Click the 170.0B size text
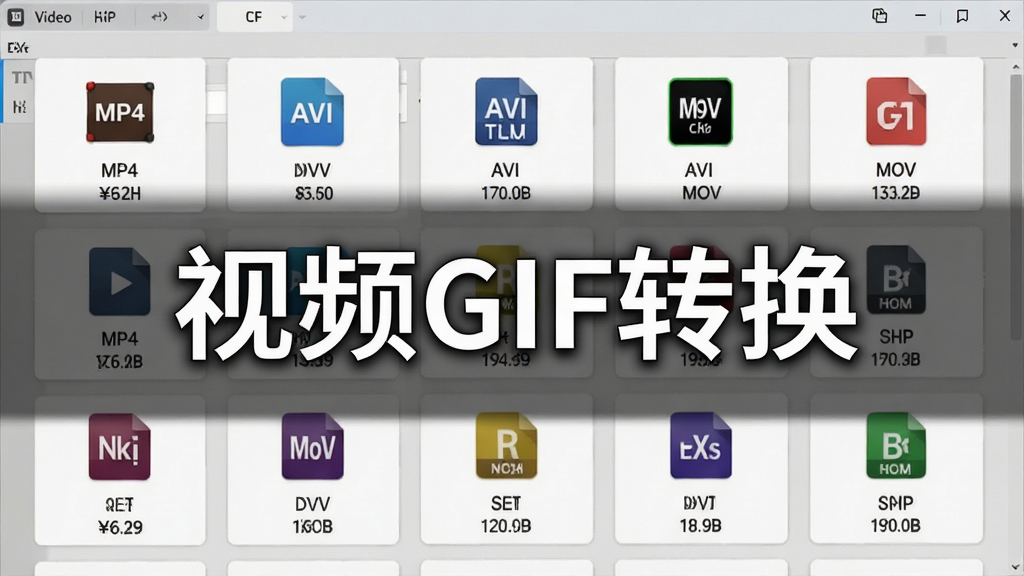Viewport: 1024px width, 576px height. 505,193
